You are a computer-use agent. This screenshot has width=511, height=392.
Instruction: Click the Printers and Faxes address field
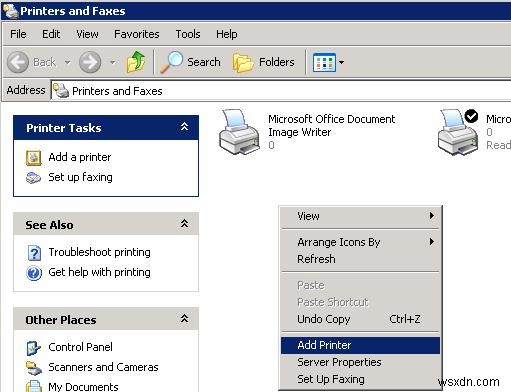[x=281, y=90]
